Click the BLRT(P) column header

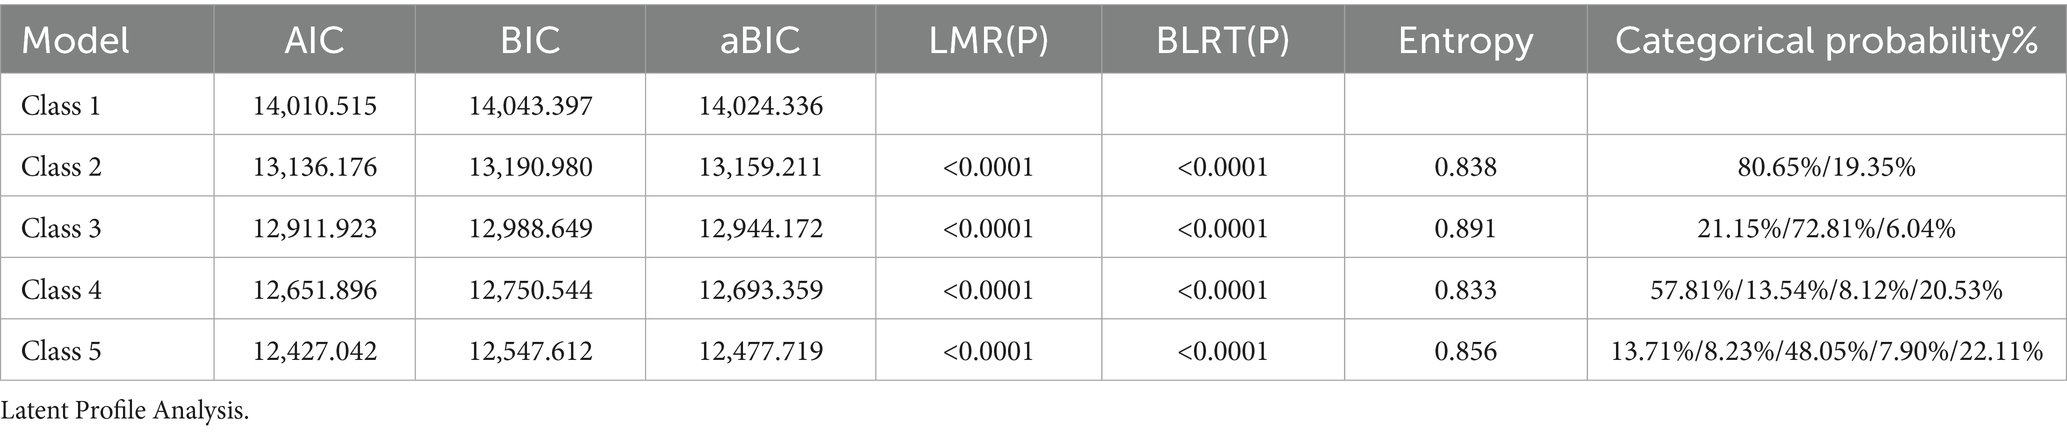click(1222, 40)
